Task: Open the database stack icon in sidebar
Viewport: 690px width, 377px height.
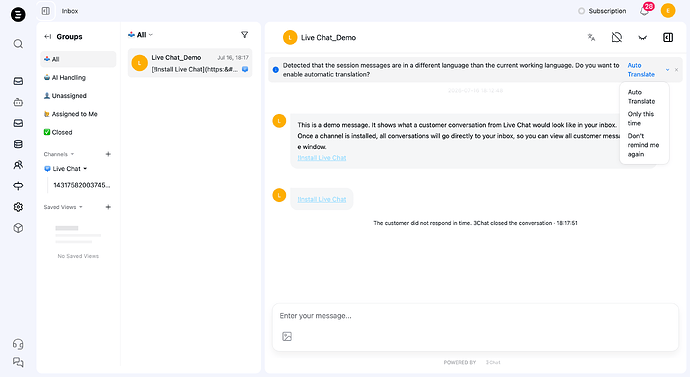Action: tap(18, 144)
